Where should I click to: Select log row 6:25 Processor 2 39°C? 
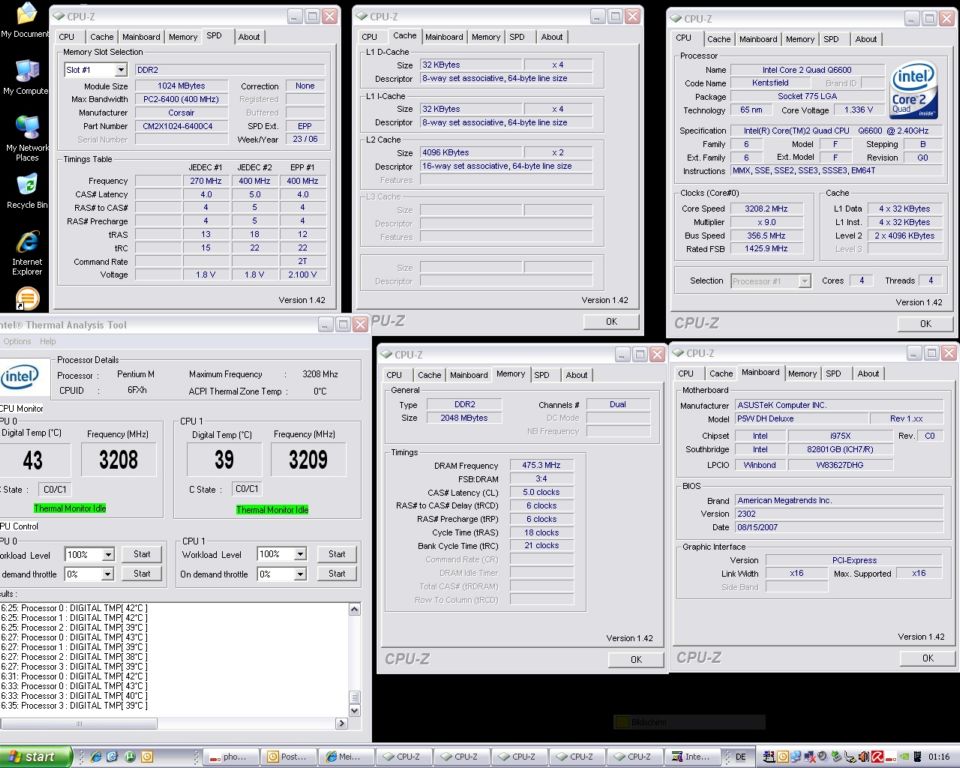tap(74, 628)
